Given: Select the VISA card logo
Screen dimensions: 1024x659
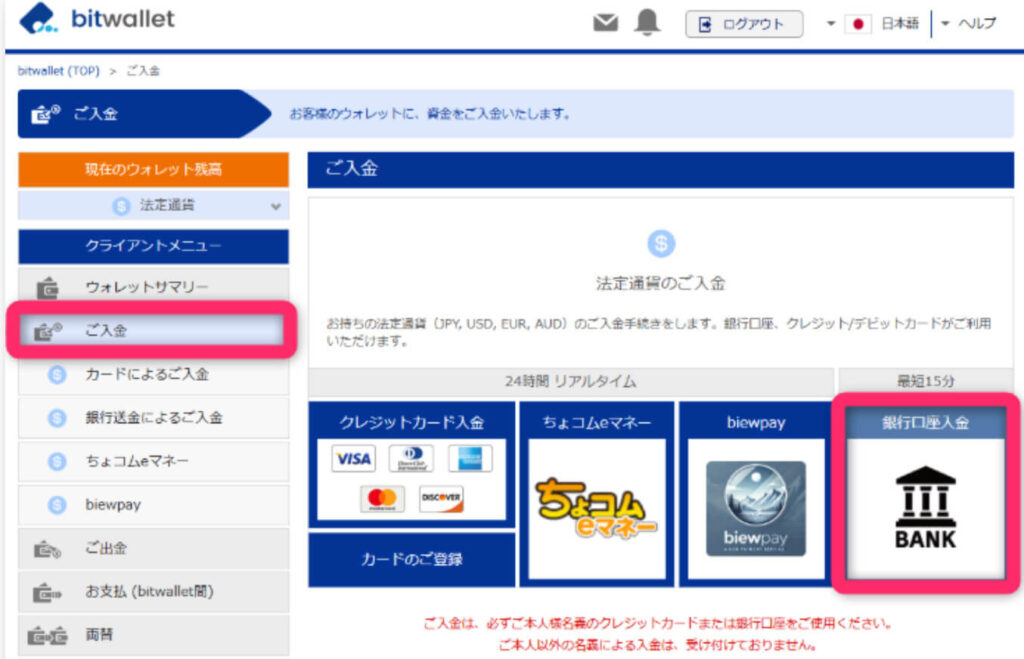Looking at the screenshot, I should pos(356,458).
